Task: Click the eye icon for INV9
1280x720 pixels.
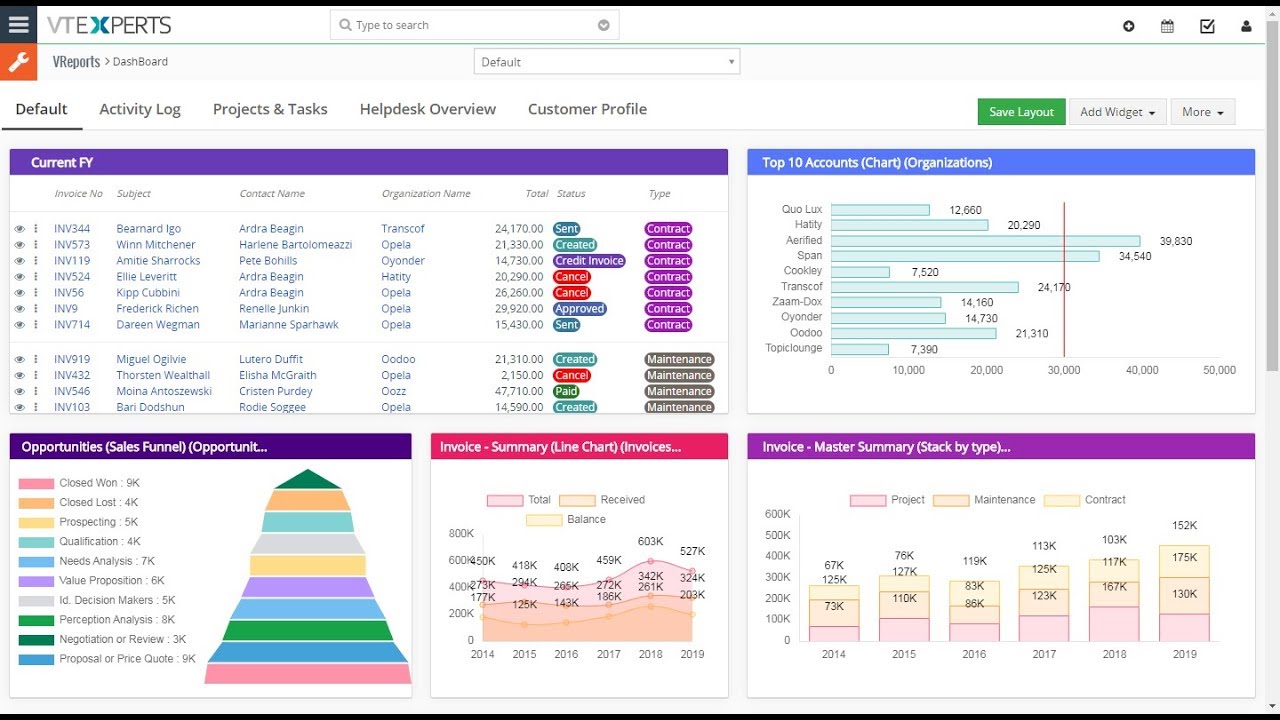Action: point(19,309)
